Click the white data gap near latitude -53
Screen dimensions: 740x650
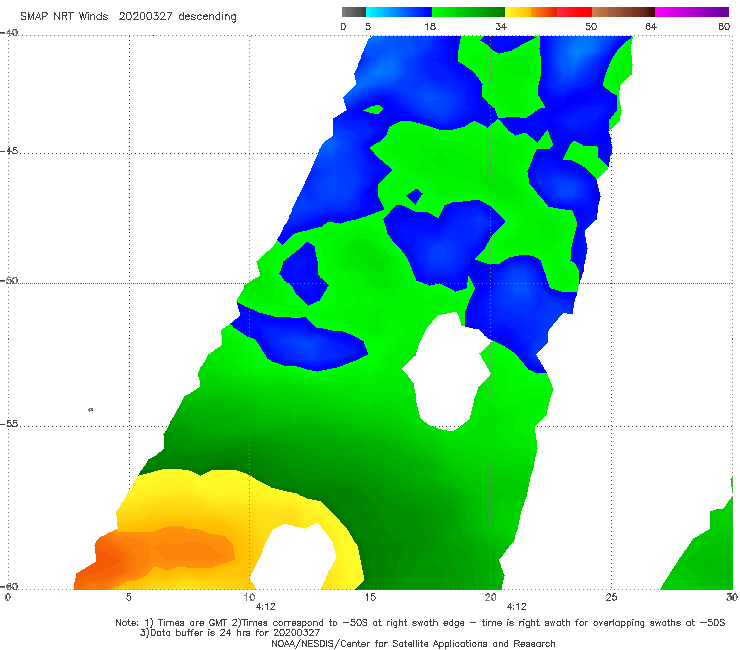[x=448, y=373]
